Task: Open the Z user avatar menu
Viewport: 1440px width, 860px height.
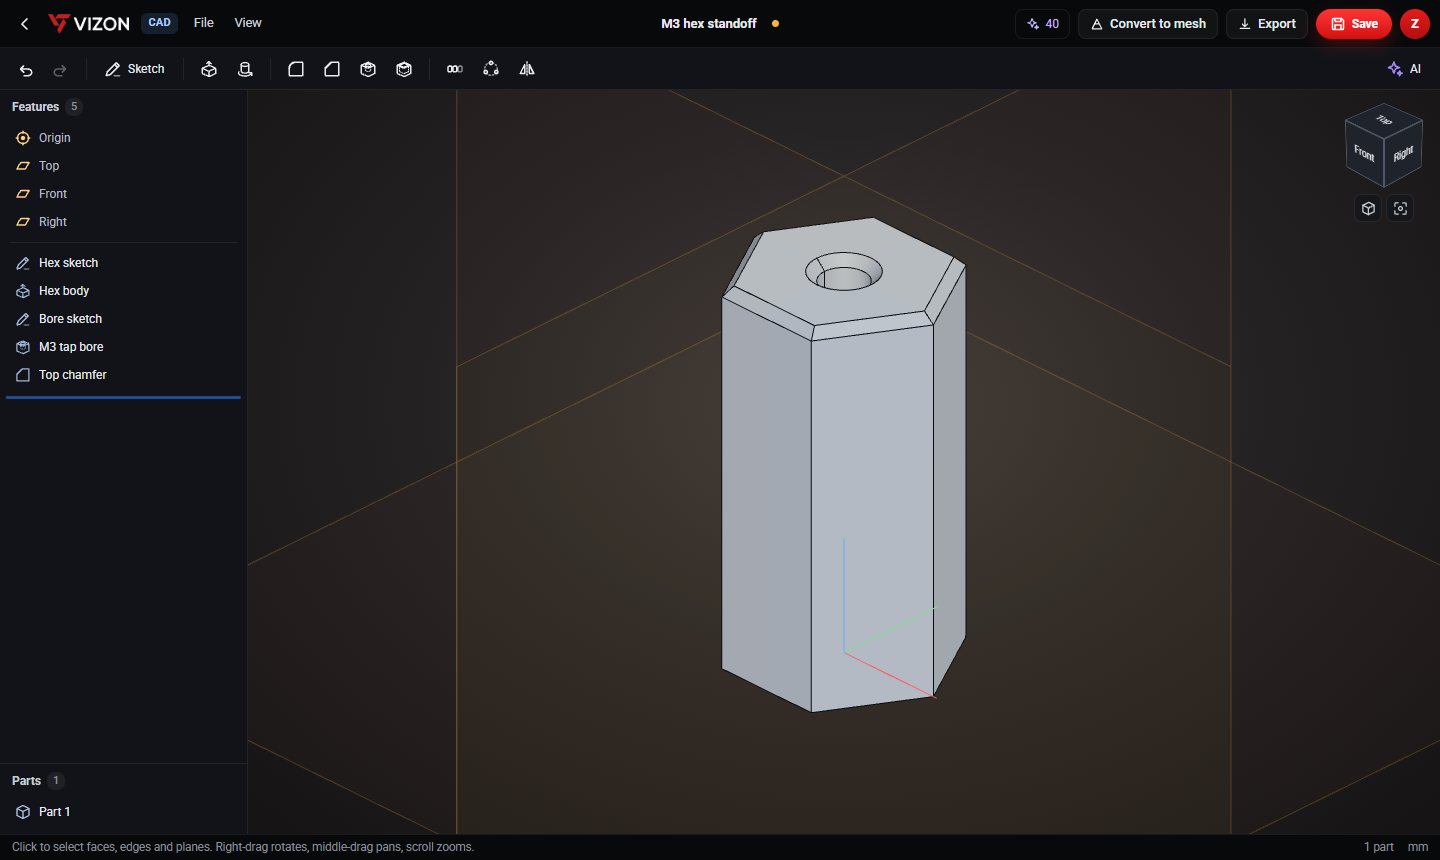Action: (1415, 24)
